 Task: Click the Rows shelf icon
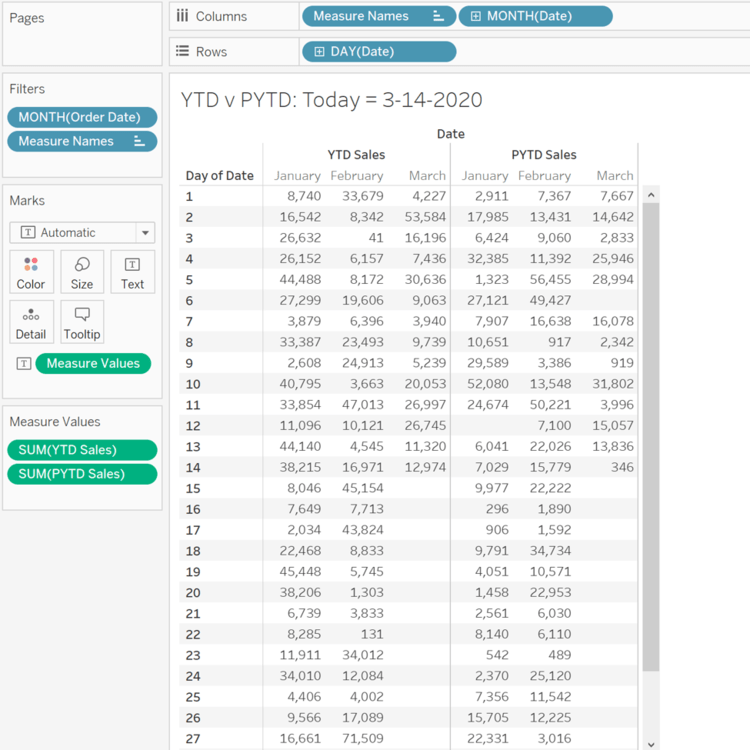pos(182,51)
